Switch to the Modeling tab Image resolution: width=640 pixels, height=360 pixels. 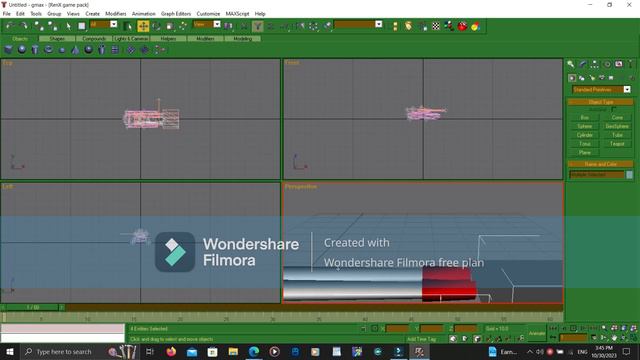(242, 38)
